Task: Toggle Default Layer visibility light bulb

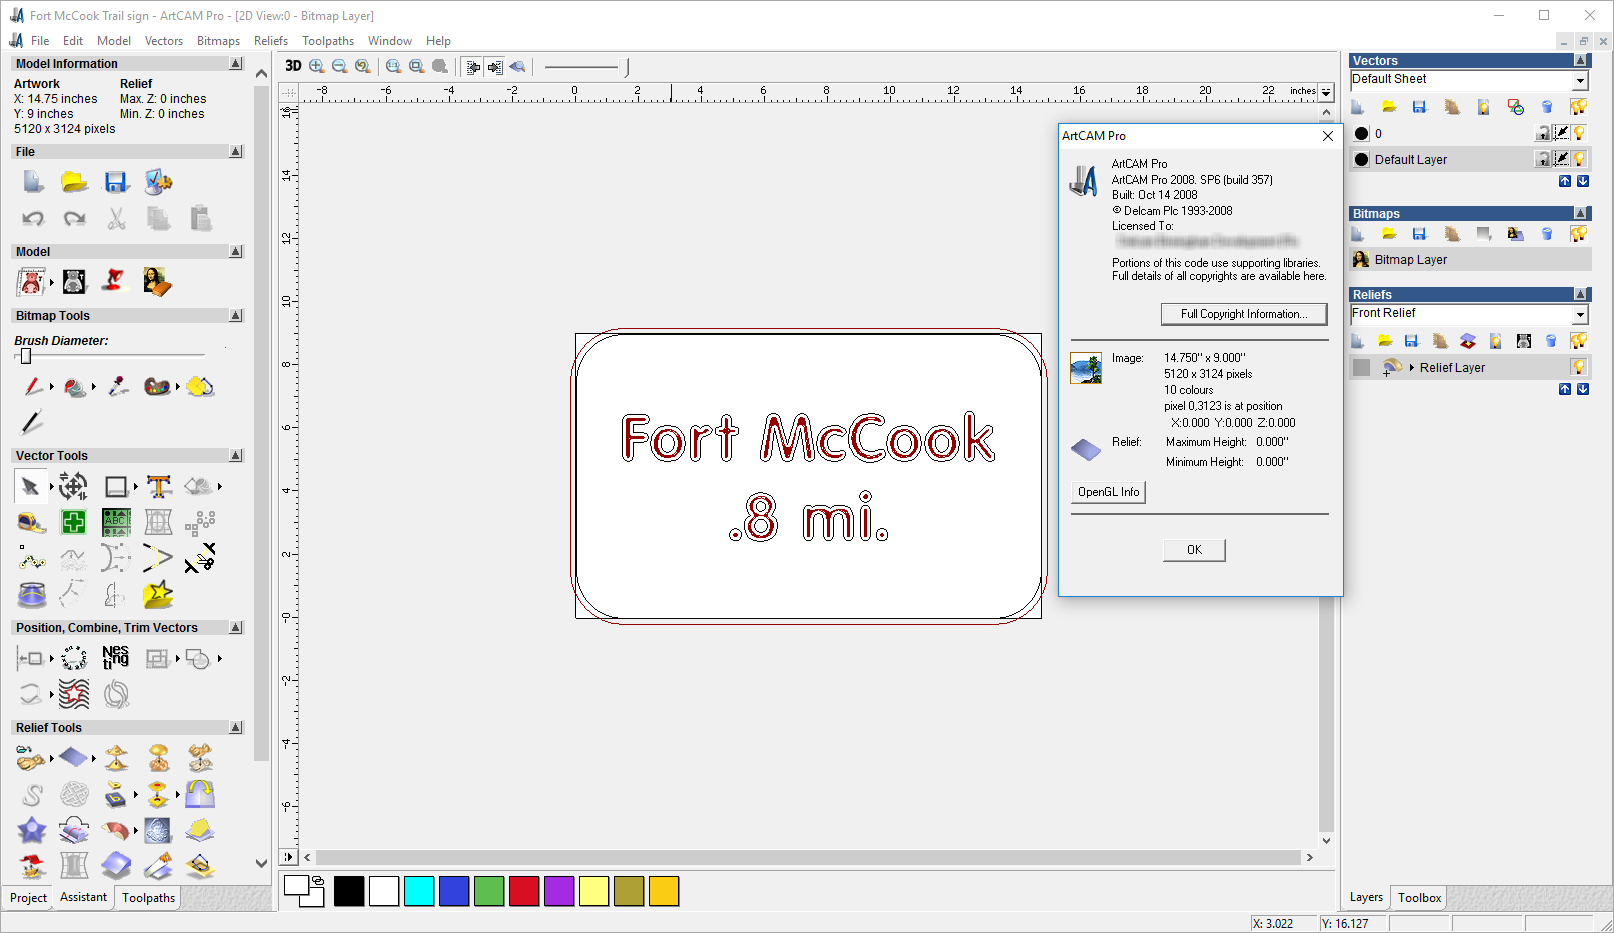Action: (x=1579, y=159)
